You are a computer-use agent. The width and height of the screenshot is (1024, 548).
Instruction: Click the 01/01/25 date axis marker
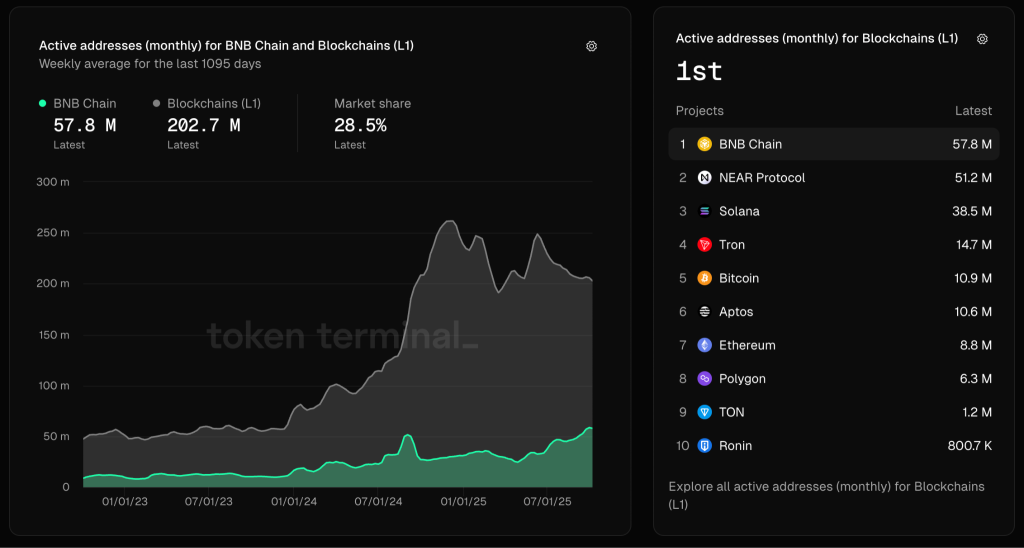[464, 502]
